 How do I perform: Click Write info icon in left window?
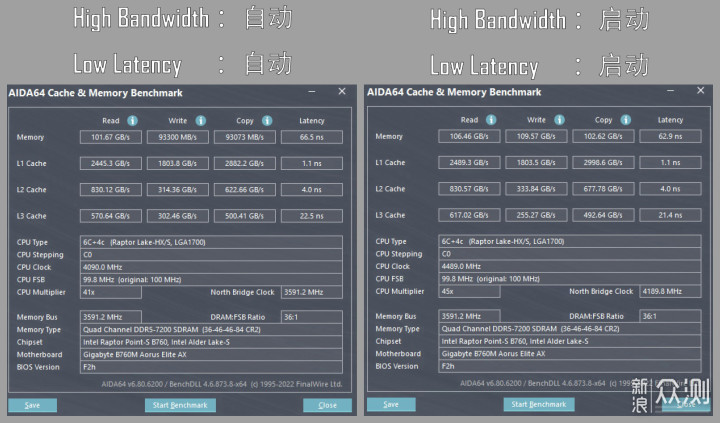point(201,121)
